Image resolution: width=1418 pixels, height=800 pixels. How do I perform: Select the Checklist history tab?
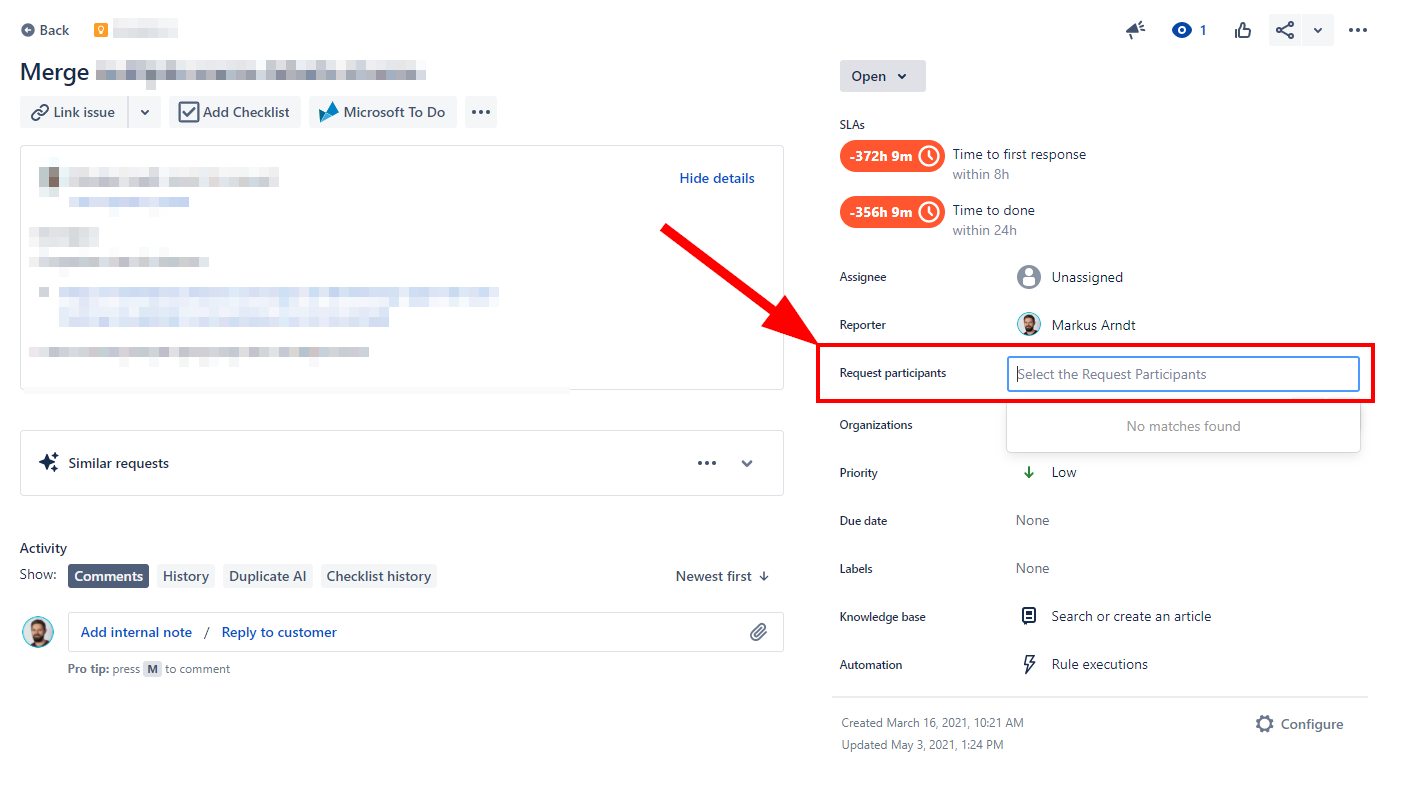point(379,576)
